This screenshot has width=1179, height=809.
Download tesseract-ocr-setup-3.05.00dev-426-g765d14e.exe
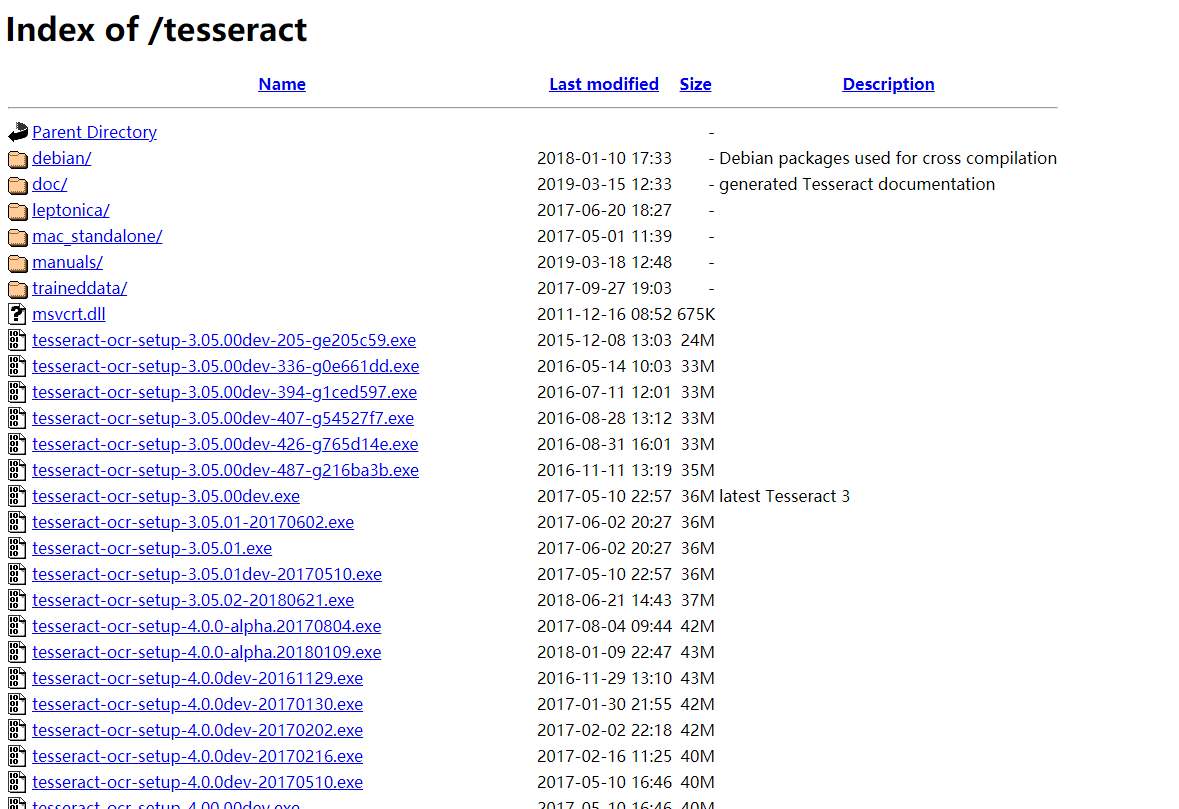tap(226, 444)
